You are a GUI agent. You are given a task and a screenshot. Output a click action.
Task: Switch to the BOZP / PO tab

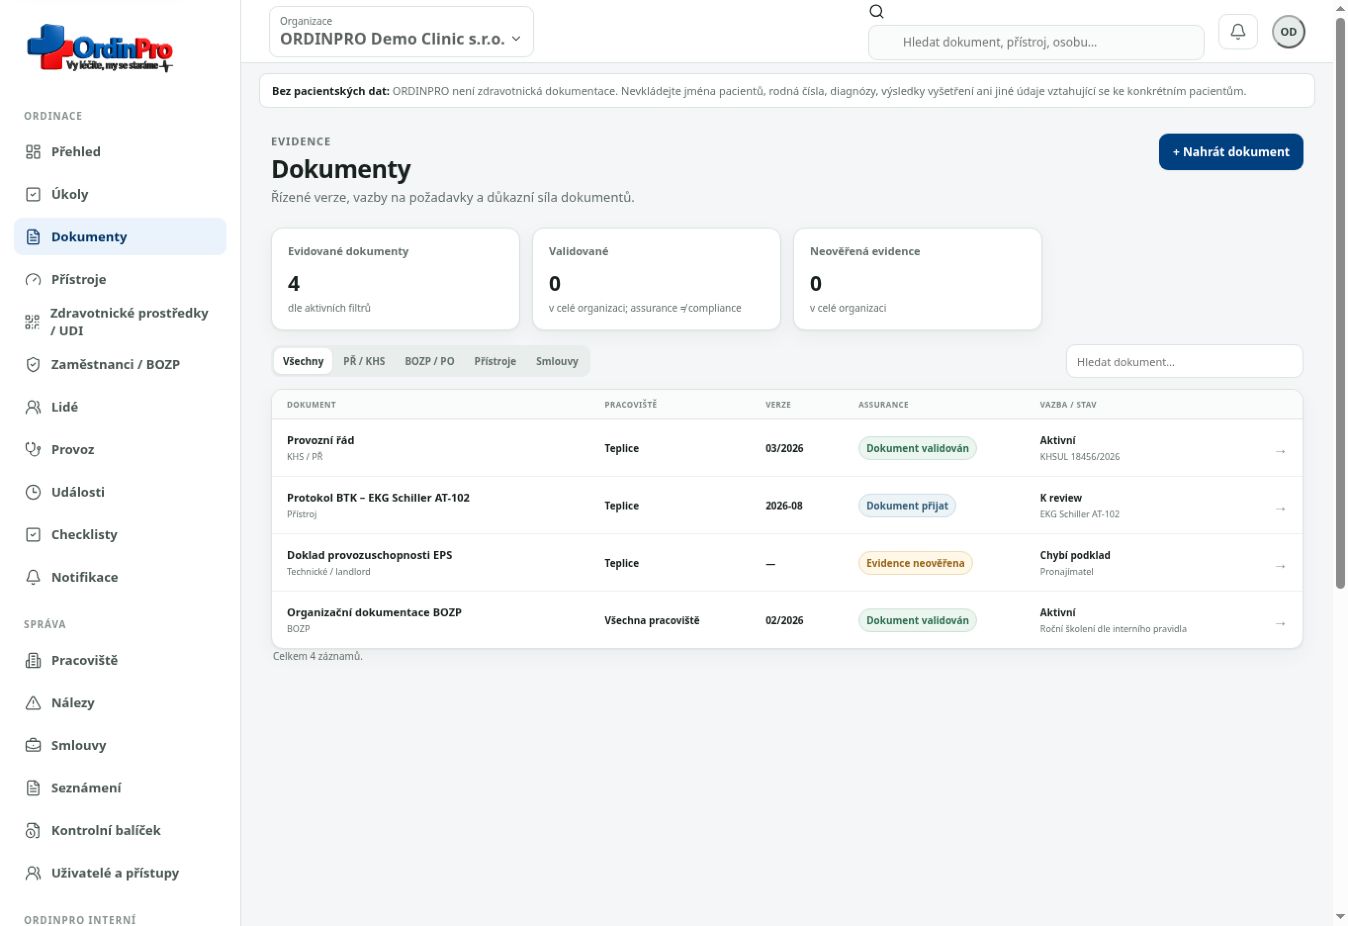click(x=429, y=361)
